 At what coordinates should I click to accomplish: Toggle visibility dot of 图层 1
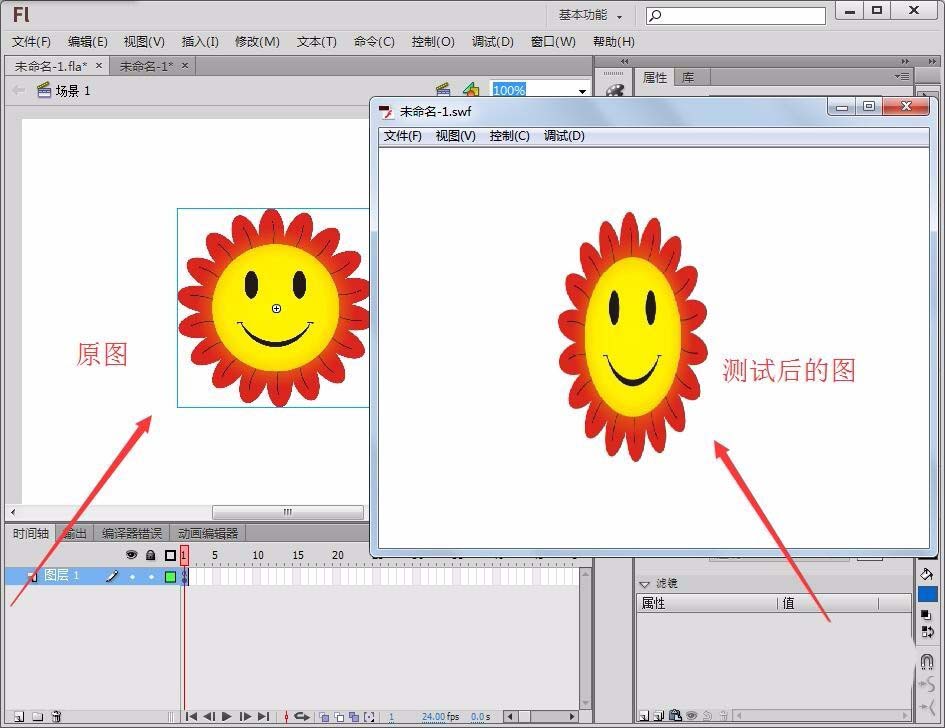coord(132,577)
